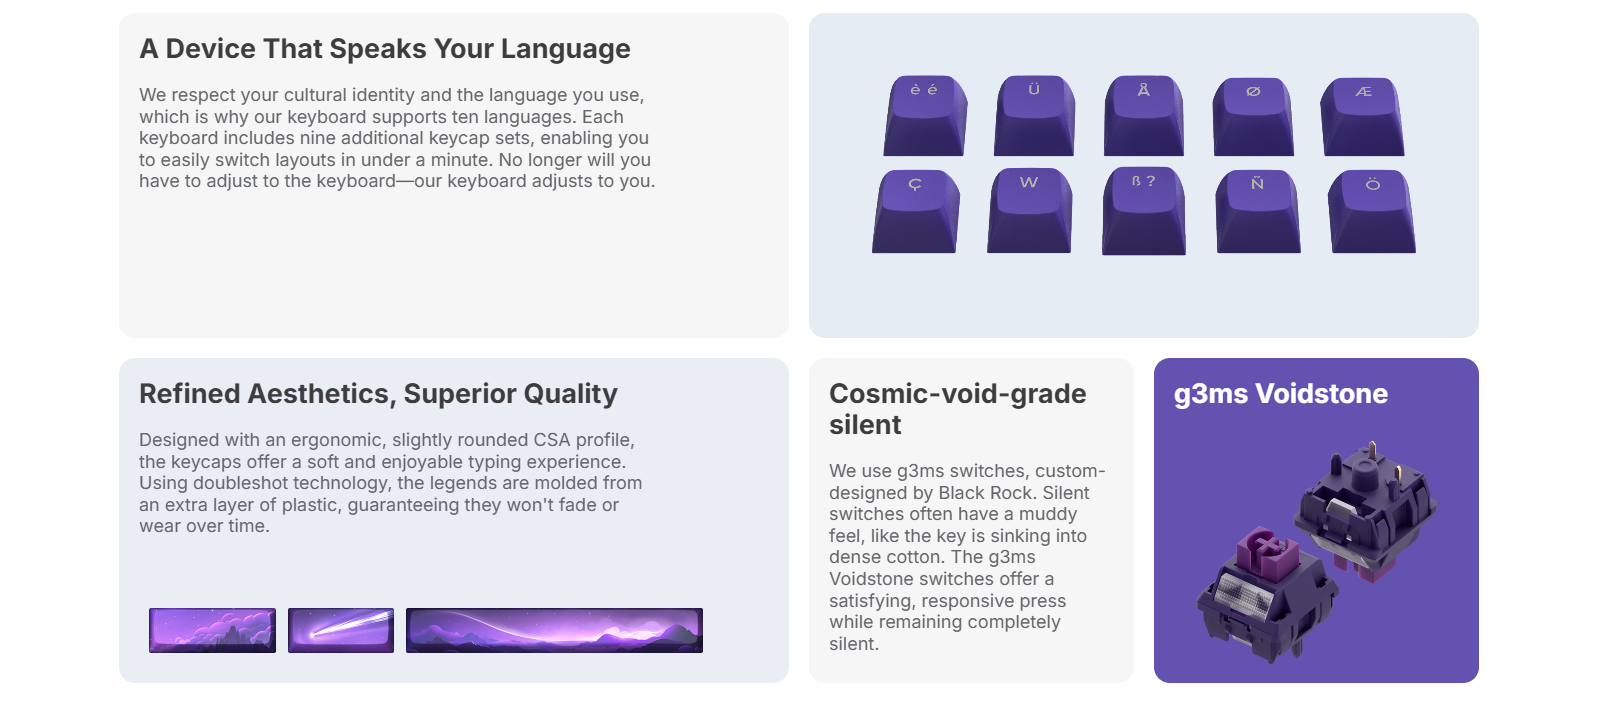
Task: Click the W keycap
Action: point(1029,210)
